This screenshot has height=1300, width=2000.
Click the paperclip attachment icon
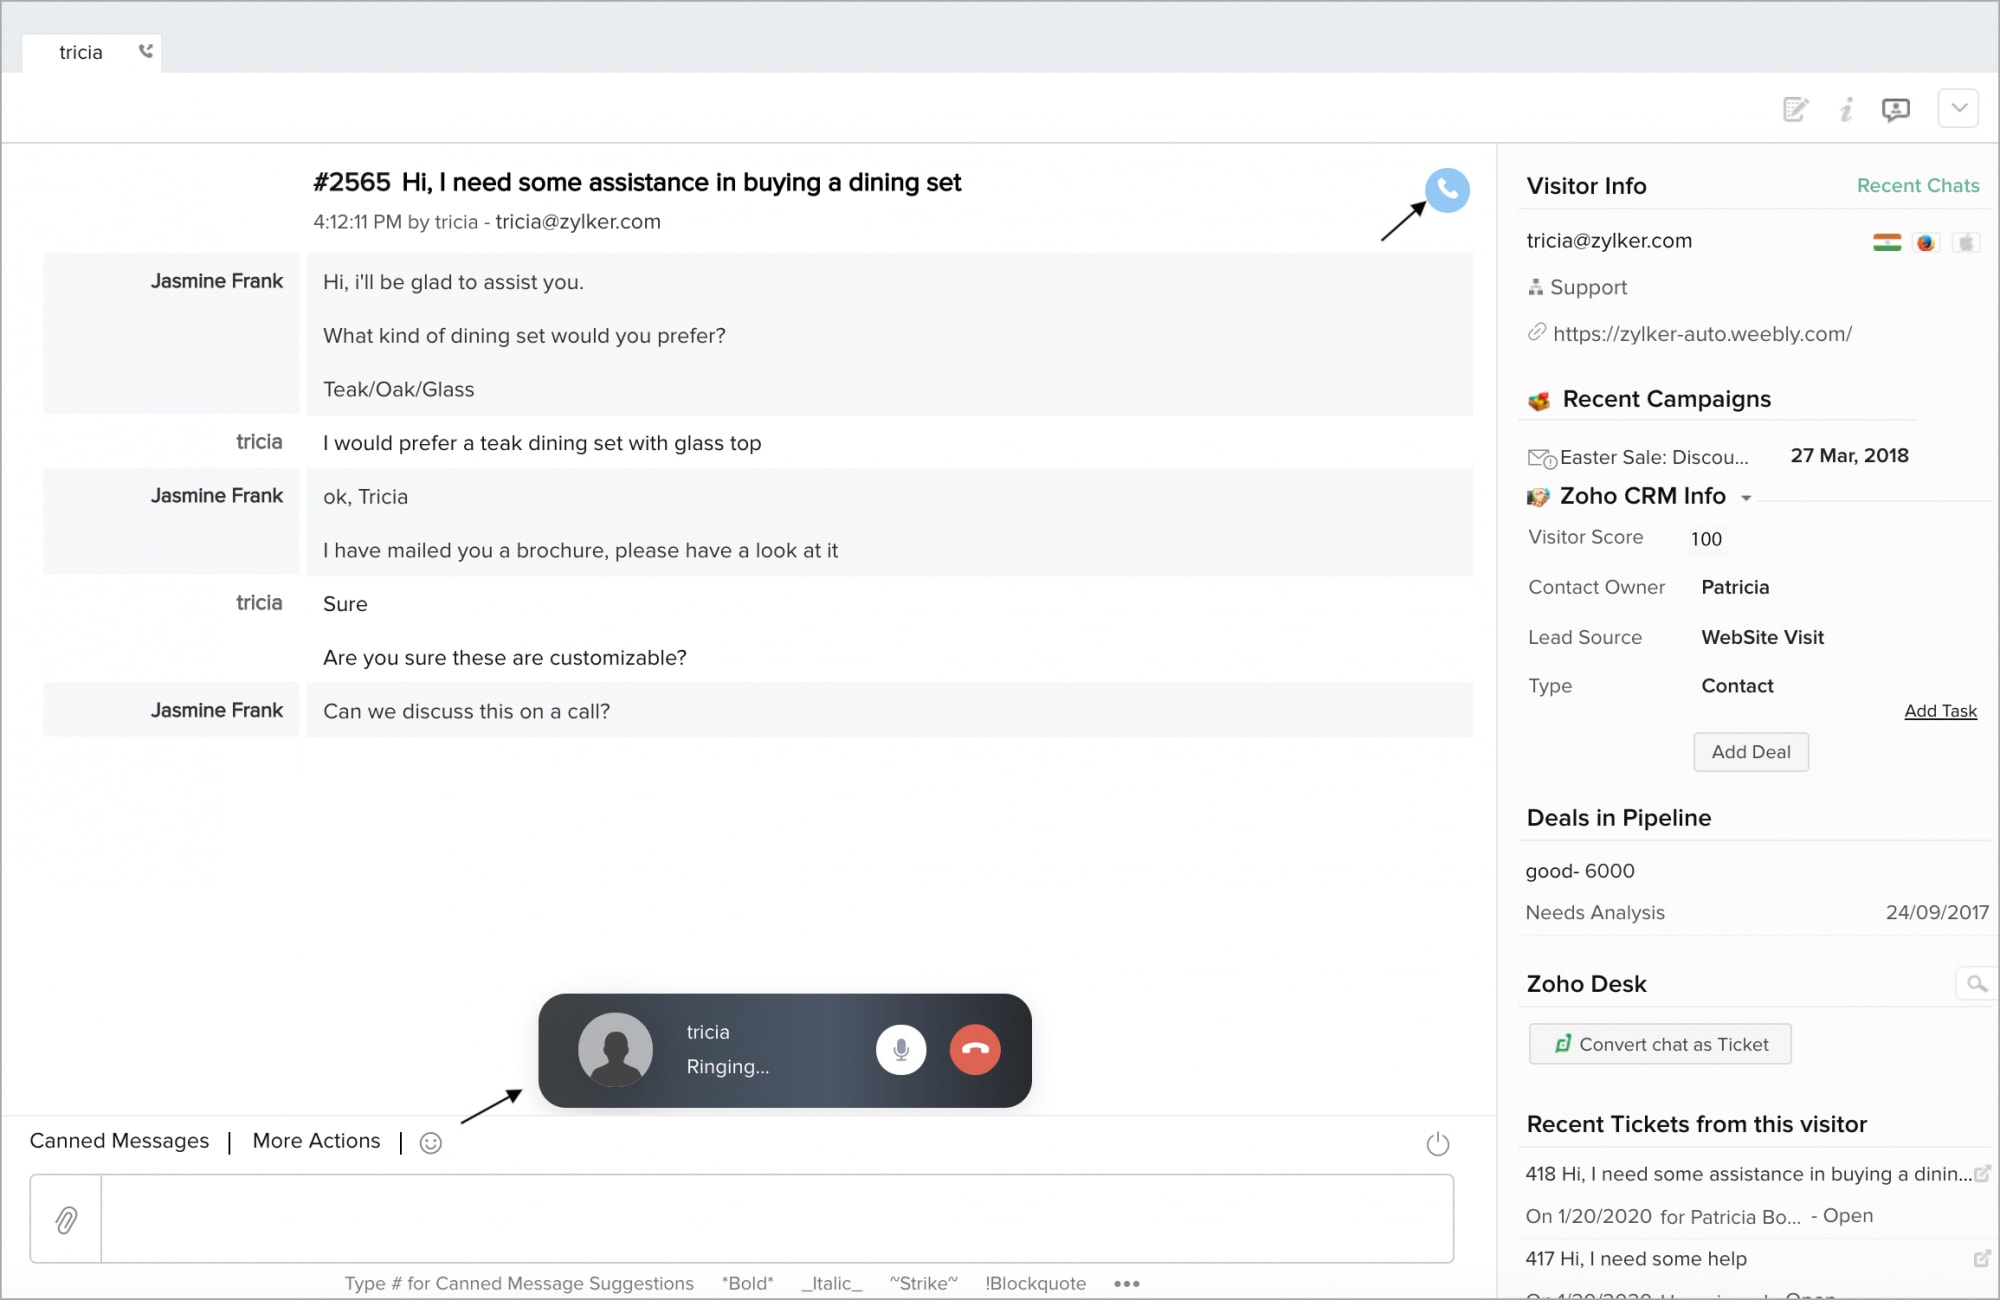66,1219
